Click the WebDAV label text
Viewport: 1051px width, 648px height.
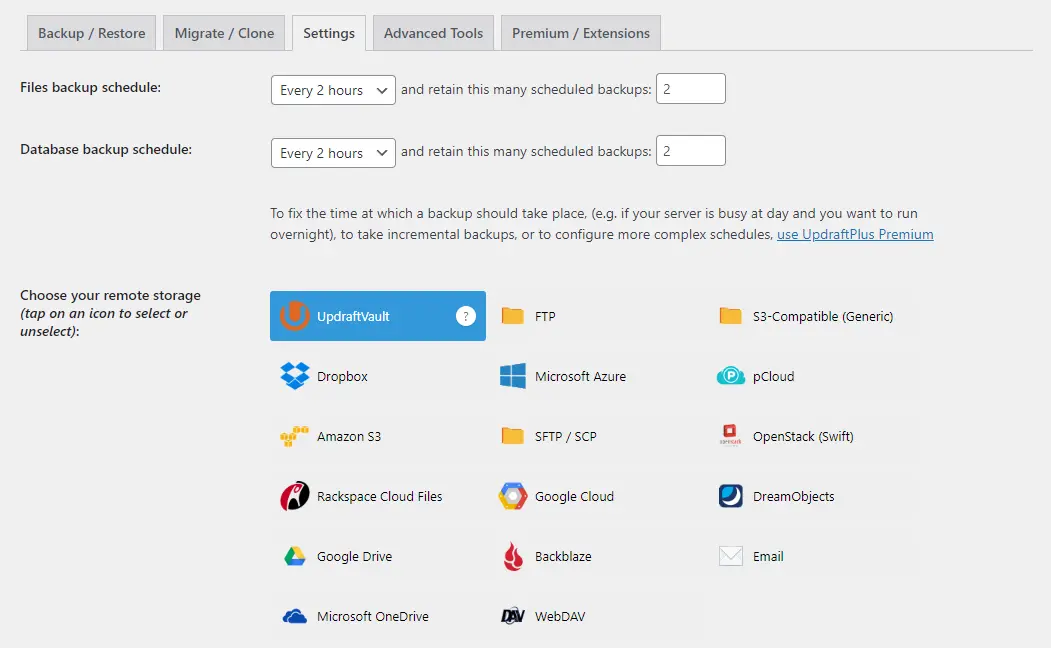(x=560, y=617)
